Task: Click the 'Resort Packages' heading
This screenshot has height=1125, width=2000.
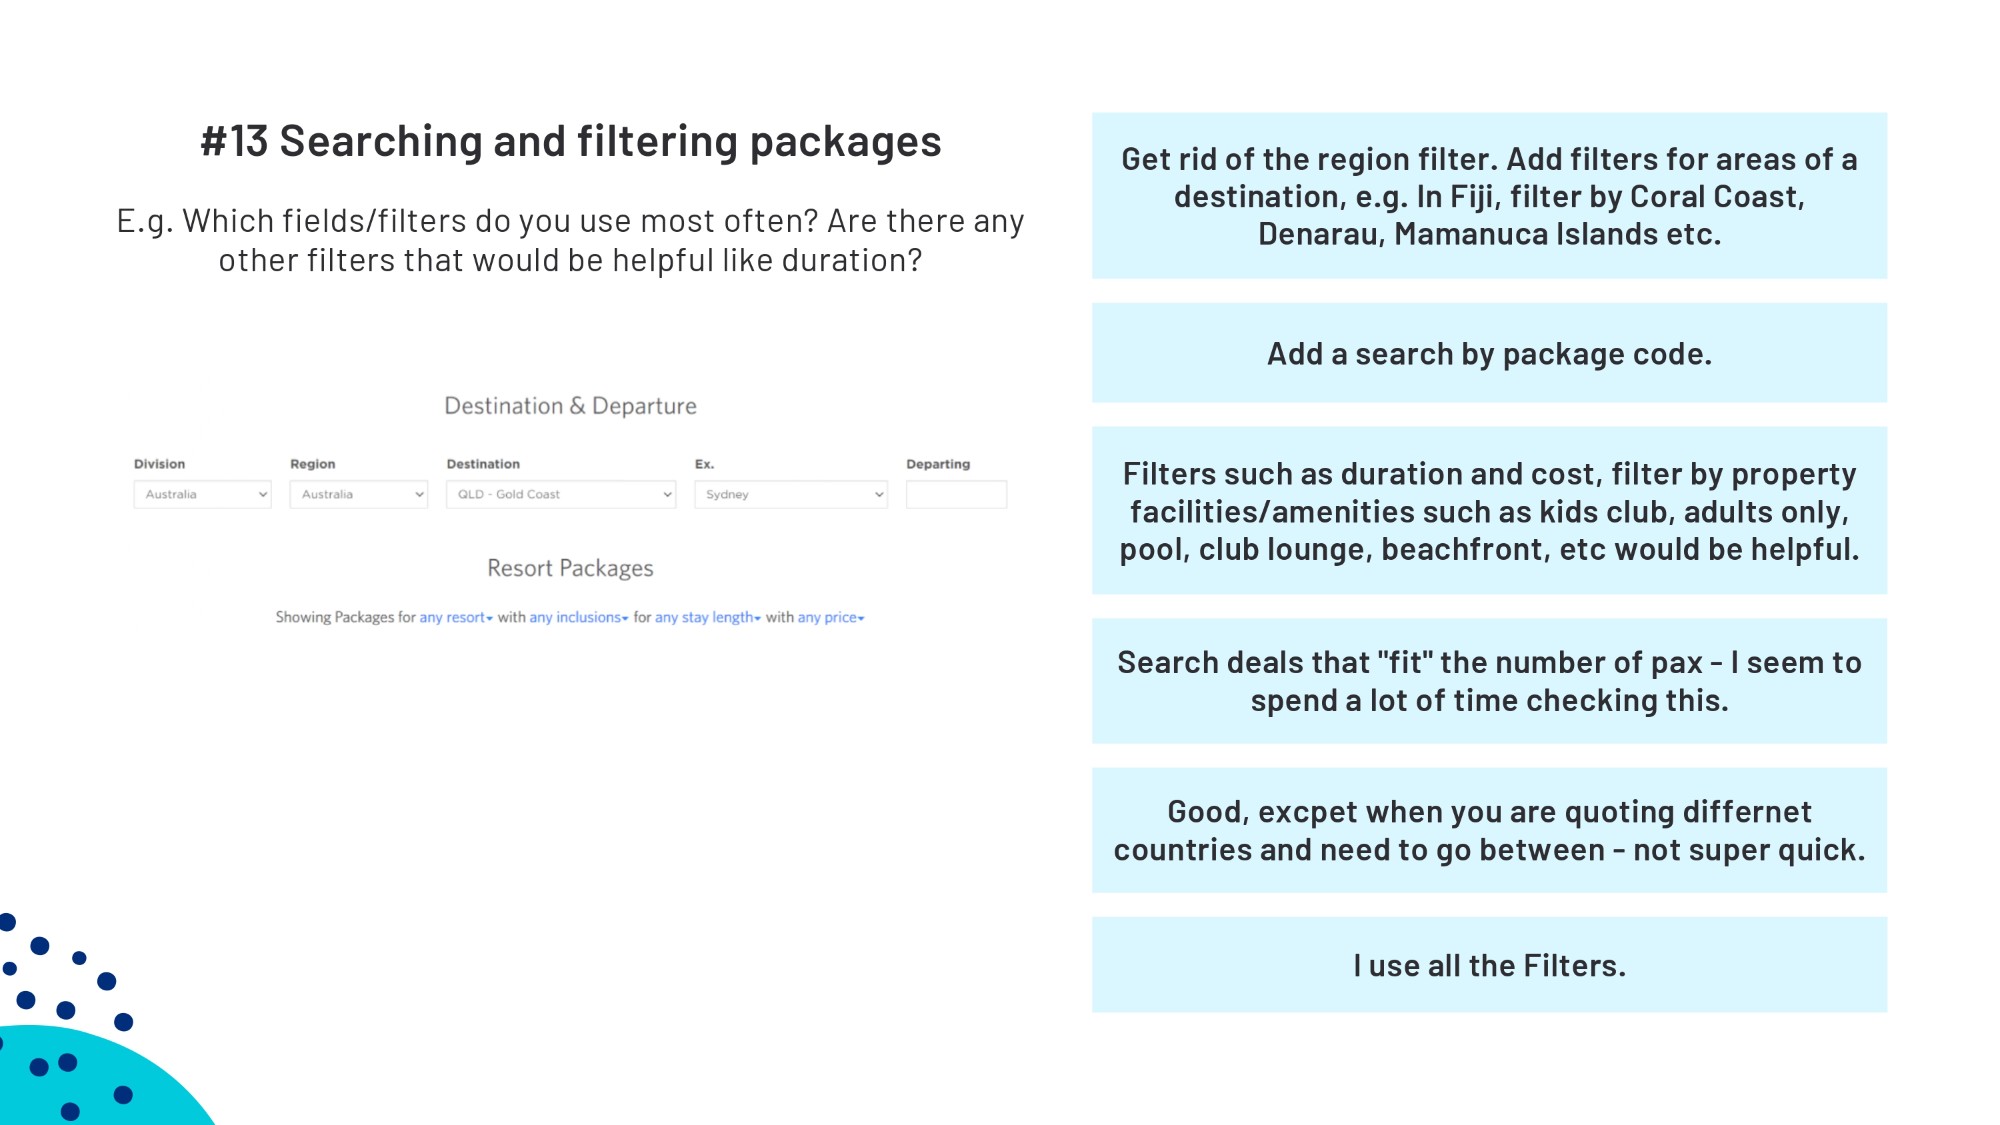Action: pyautogui.click(x=570, y=568)
